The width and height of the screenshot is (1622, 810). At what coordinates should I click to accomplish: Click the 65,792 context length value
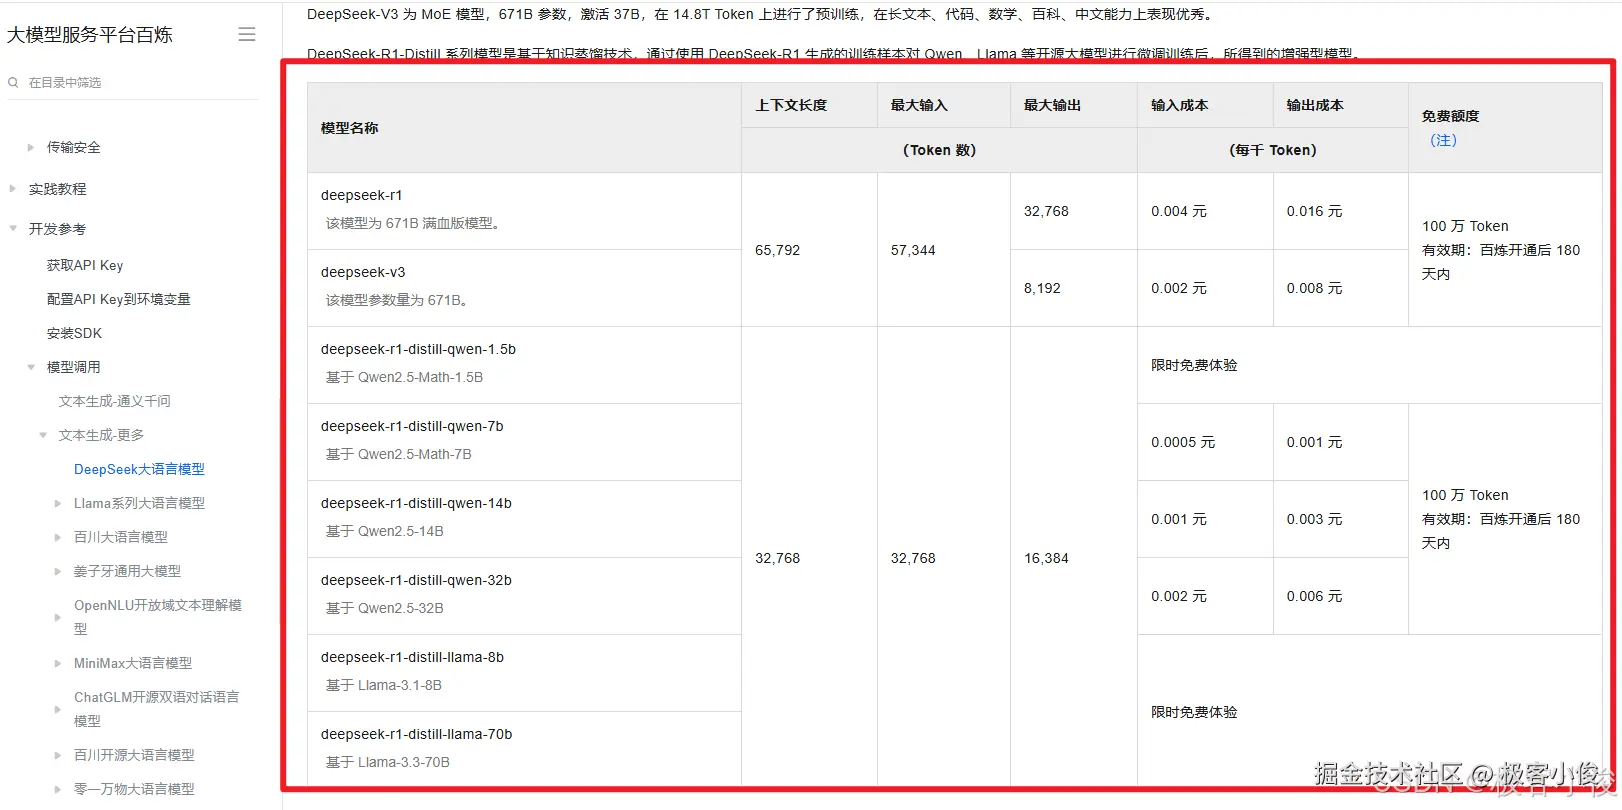(x=778, y=250)
